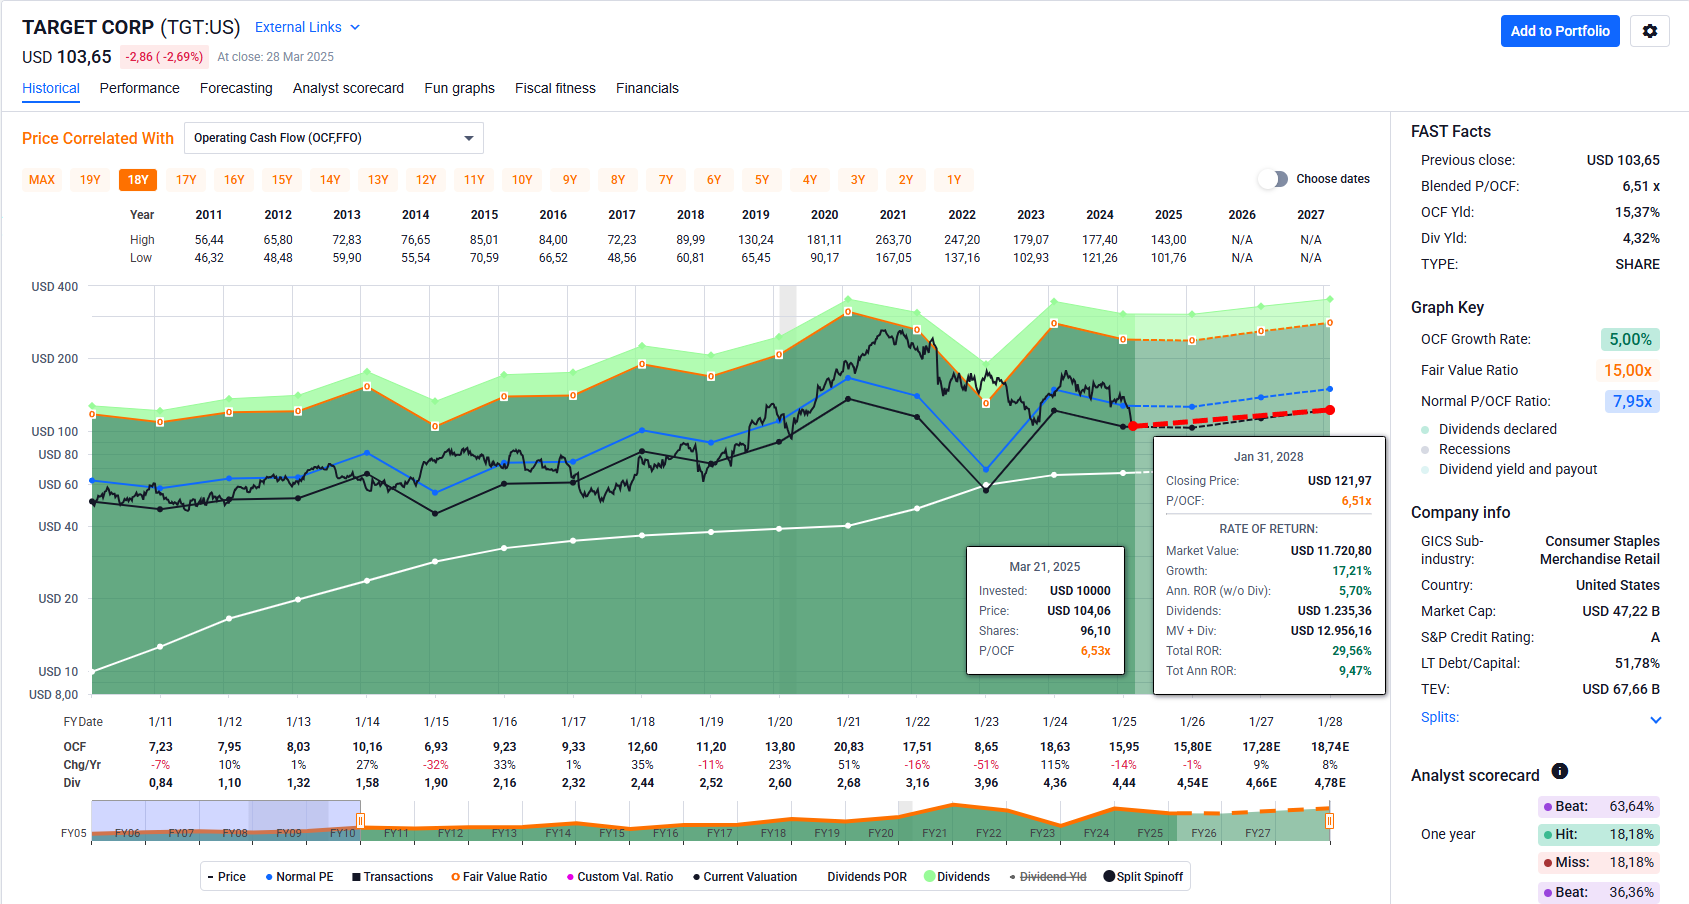Click the OCF Growth Rate 5,00% value
This screenshot has width=1689, height=904.
pyautogui.click(x=1630, y=340)
